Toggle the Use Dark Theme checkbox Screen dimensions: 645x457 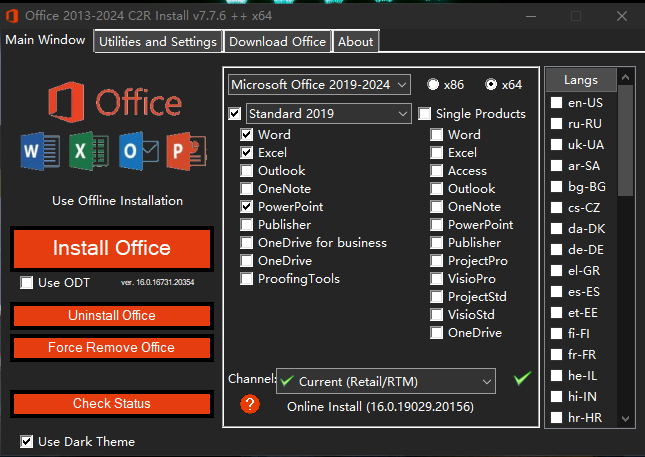(26, 441)
